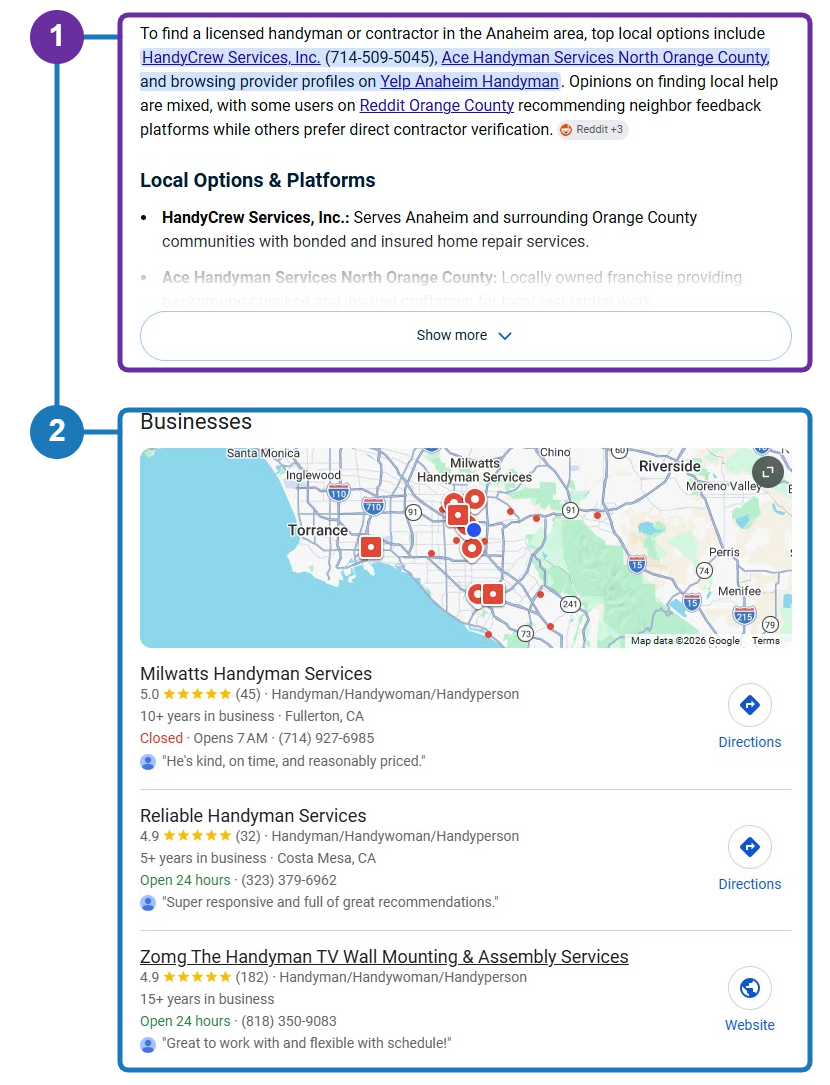Click "Map data ©2026 Google" attribution

[685, 641]
